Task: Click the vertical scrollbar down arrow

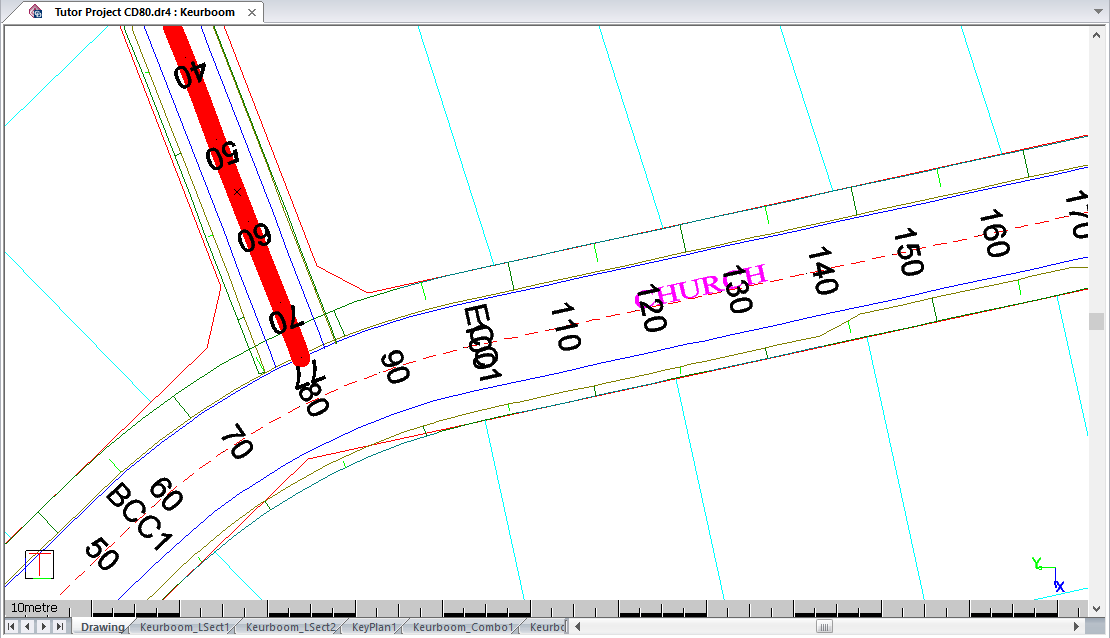Action: pyautogui.click(x=1097, y=607)
